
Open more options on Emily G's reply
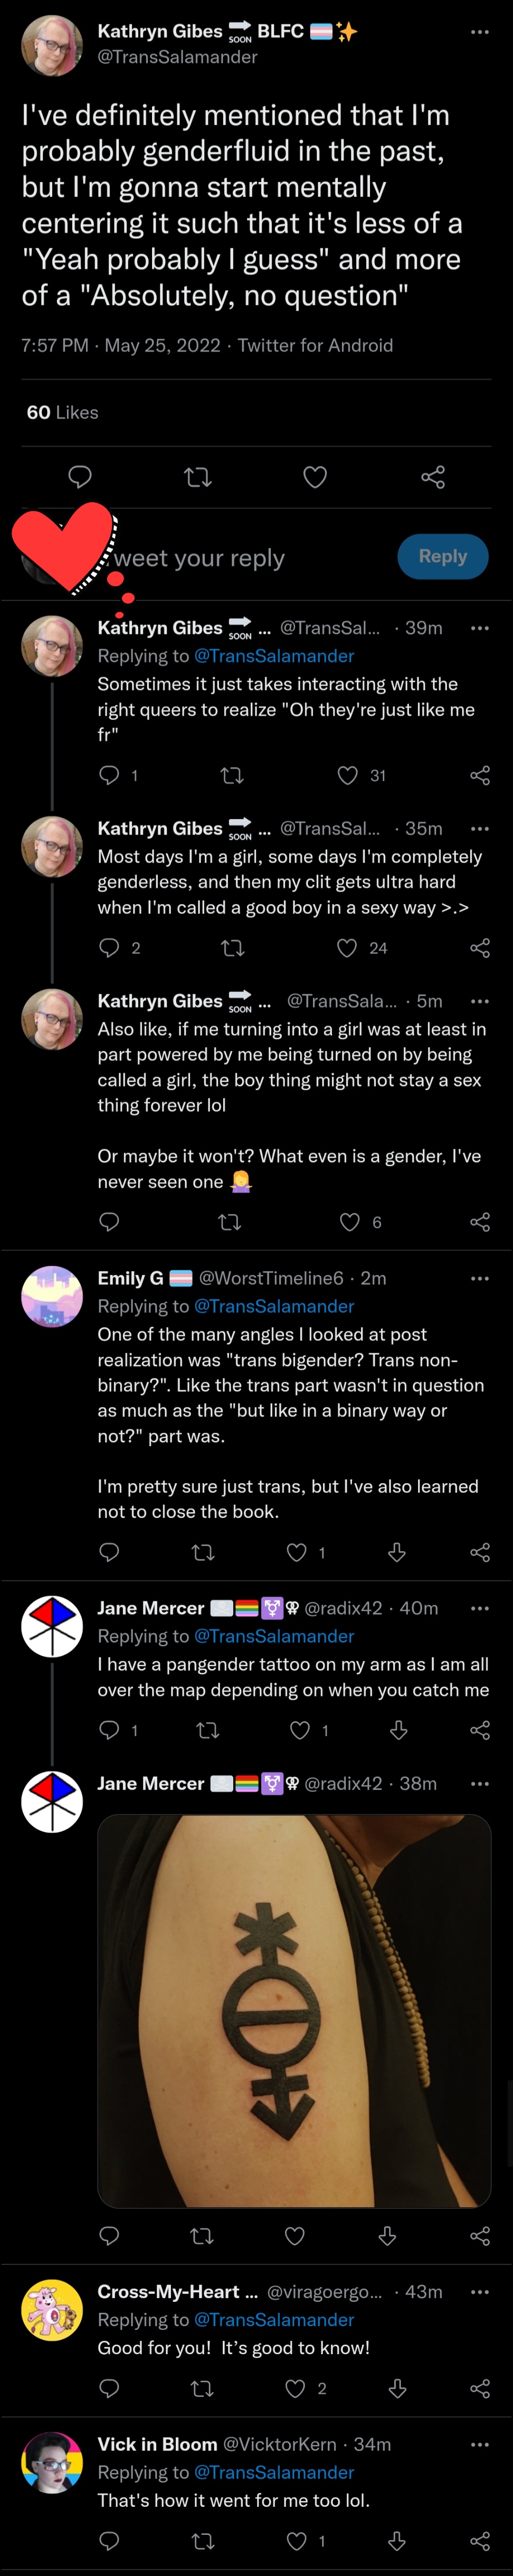click(480, 1278)
